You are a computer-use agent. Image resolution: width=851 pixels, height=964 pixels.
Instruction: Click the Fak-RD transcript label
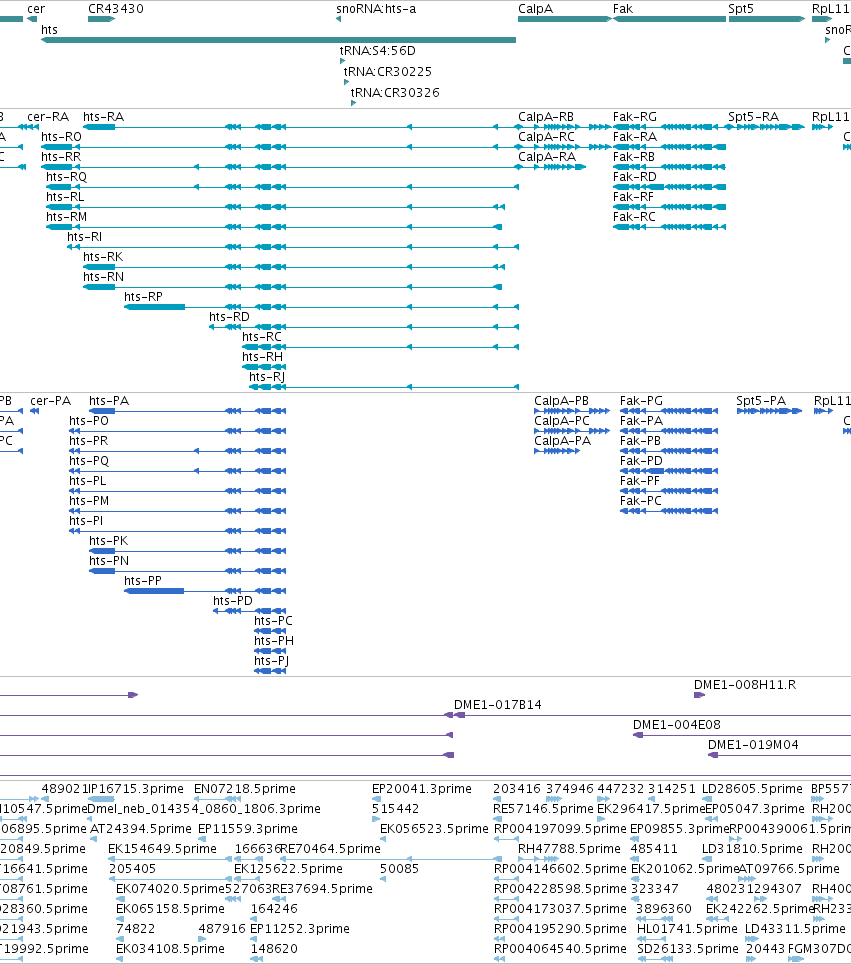click(635, 176)
